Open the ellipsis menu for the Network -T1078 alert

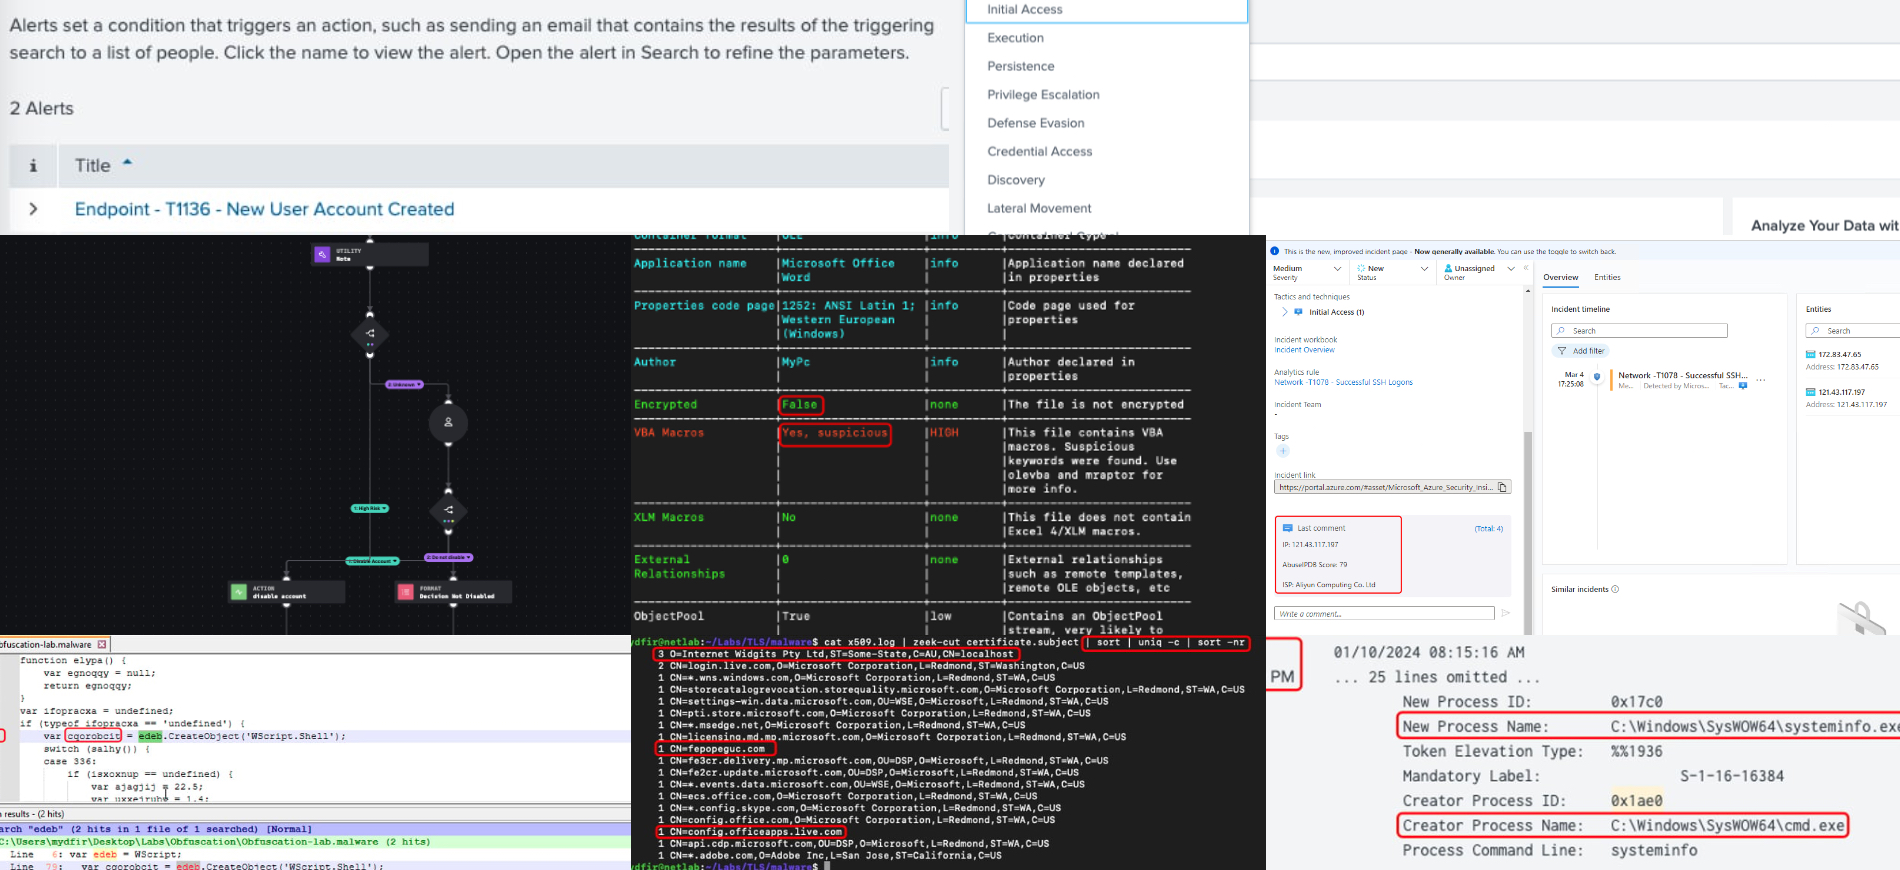click(1761, 380)
